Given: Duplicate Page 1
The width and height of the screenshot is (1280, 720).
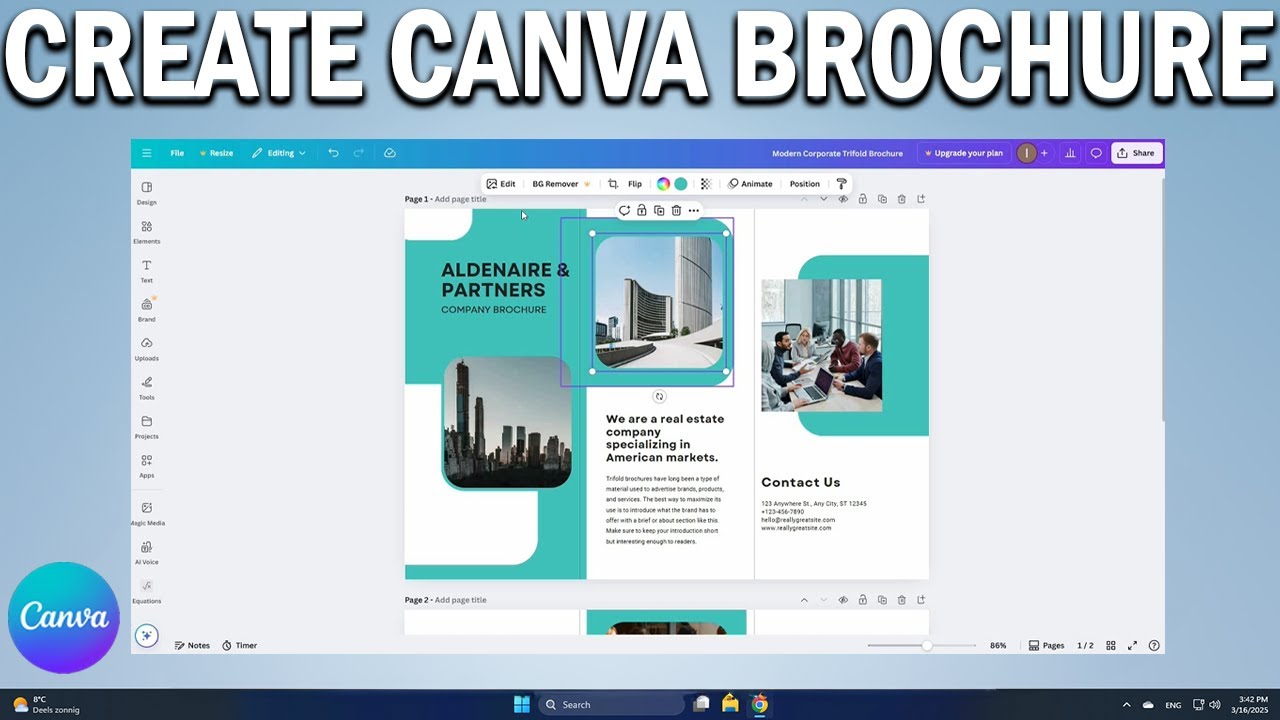Looking at the screenshot, I should 882,199.
